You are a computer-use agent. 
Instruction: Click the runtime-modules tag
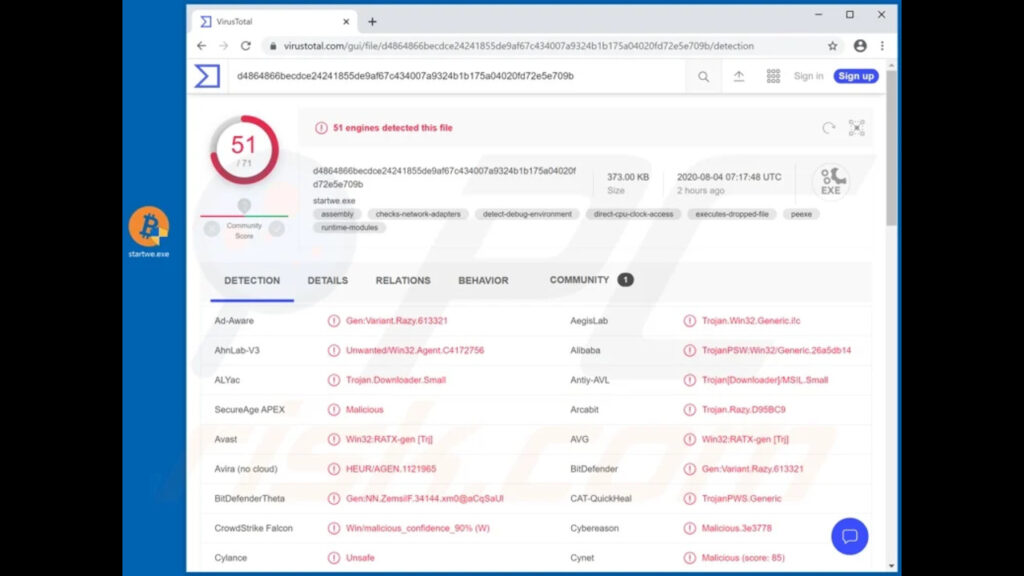(349, 228)
